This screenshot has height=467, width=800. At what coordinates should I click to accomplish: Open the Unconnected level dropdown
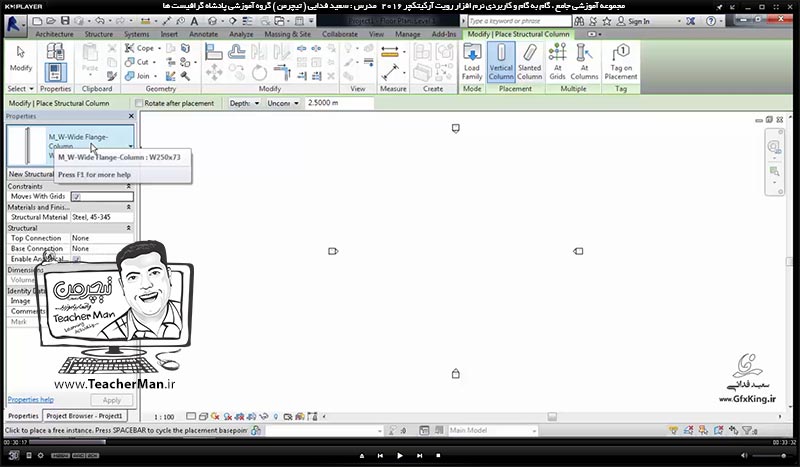[x=283, y=103]
